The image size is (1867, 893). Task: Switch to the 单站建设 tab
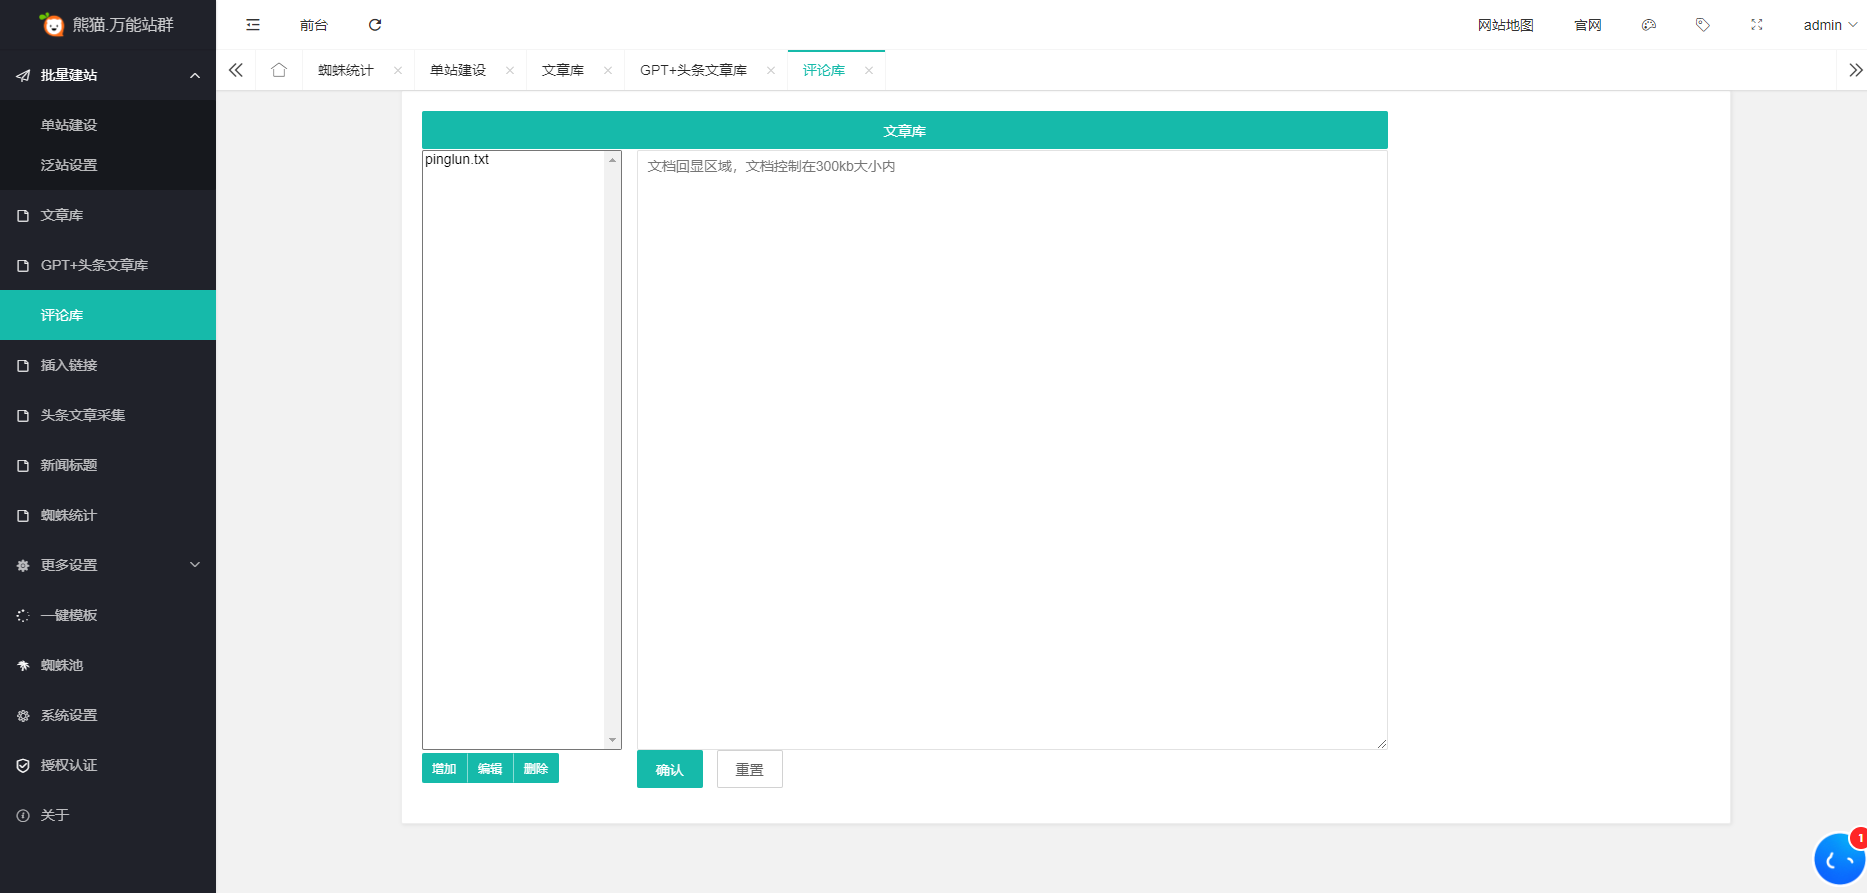point(458,70)
